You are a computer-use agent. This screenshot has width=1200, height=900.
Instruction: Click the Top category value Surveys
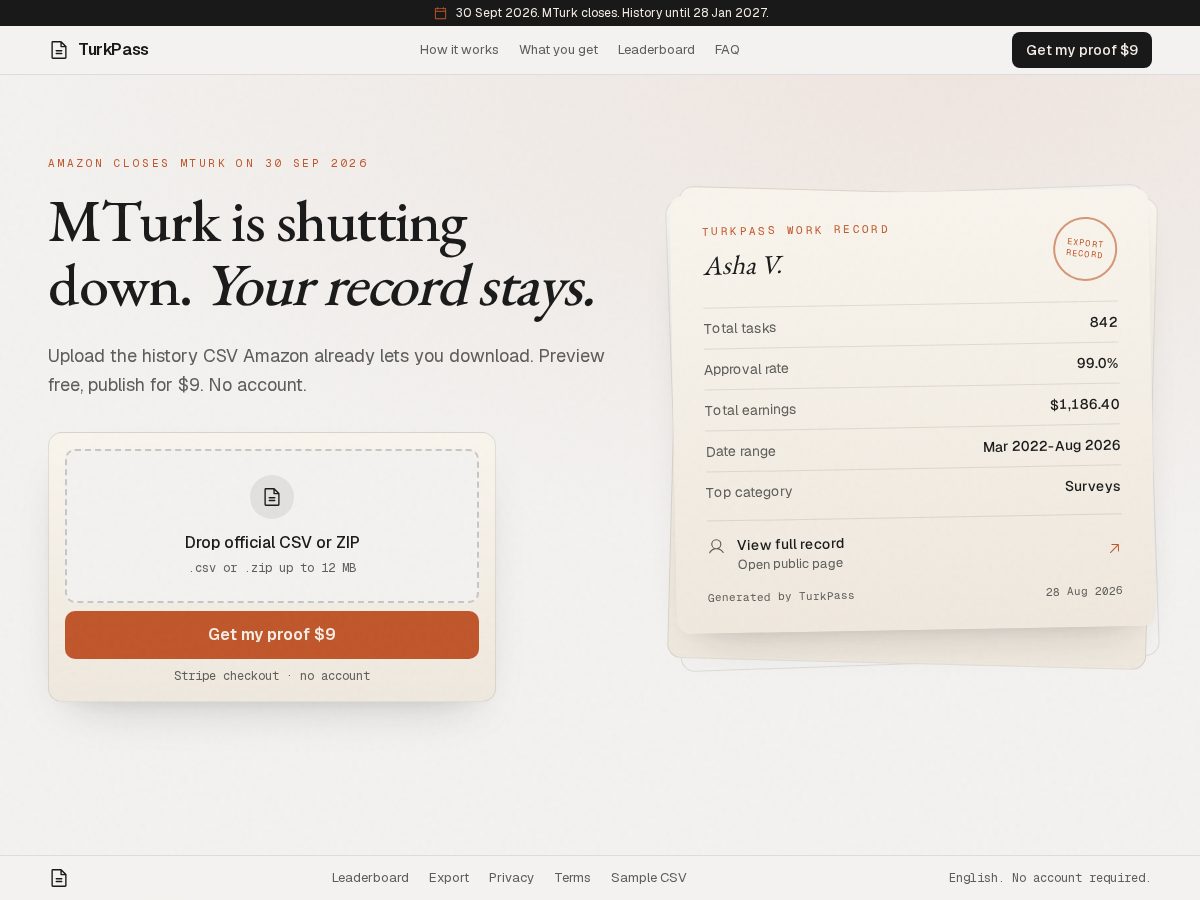[1092, 486]
